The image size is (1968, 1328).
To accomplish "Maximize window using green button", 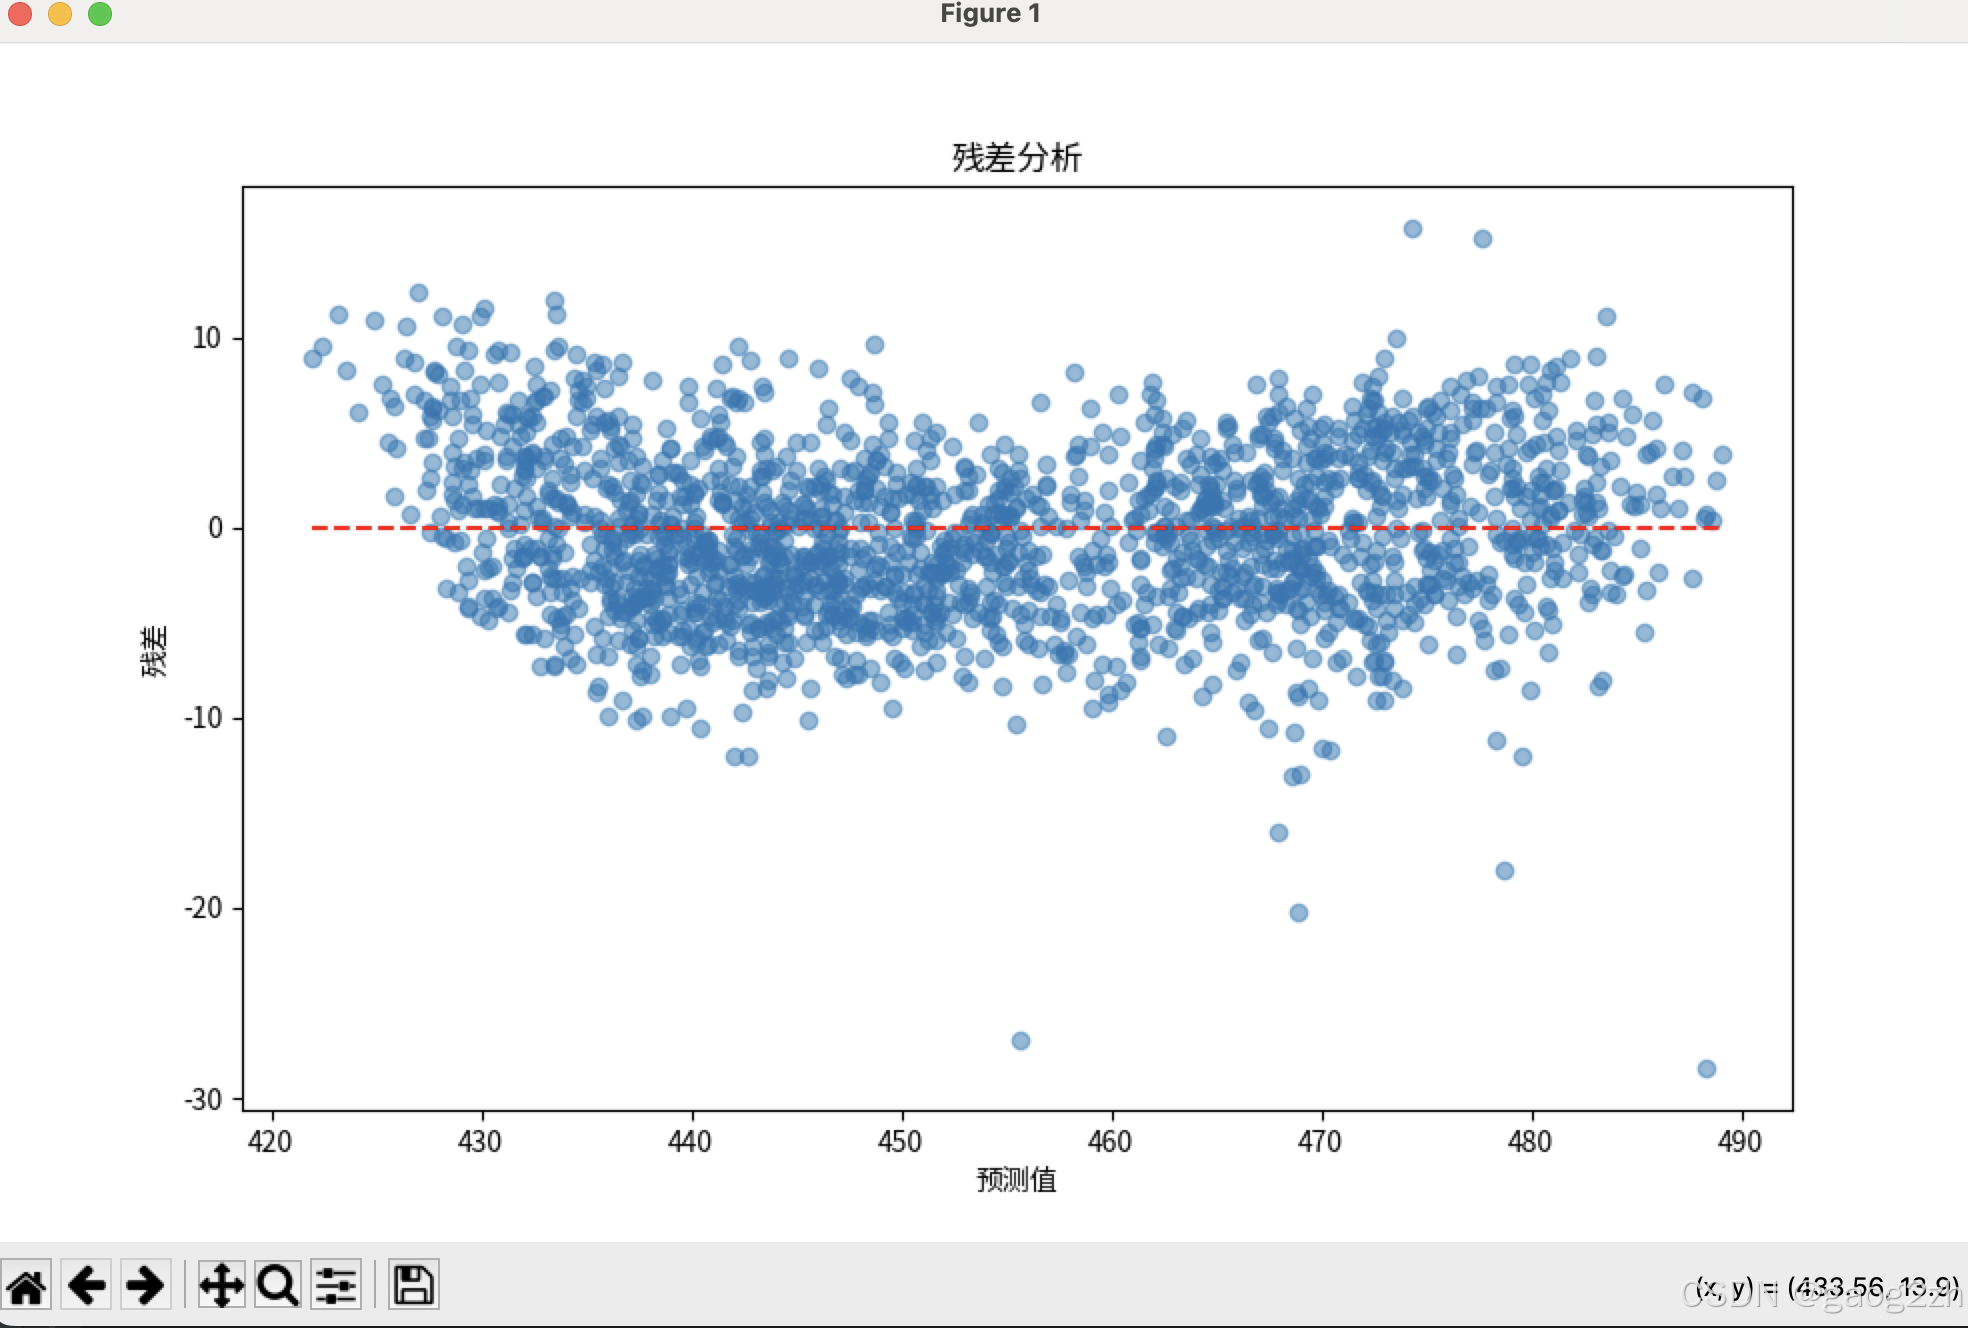I will point(100,13).
